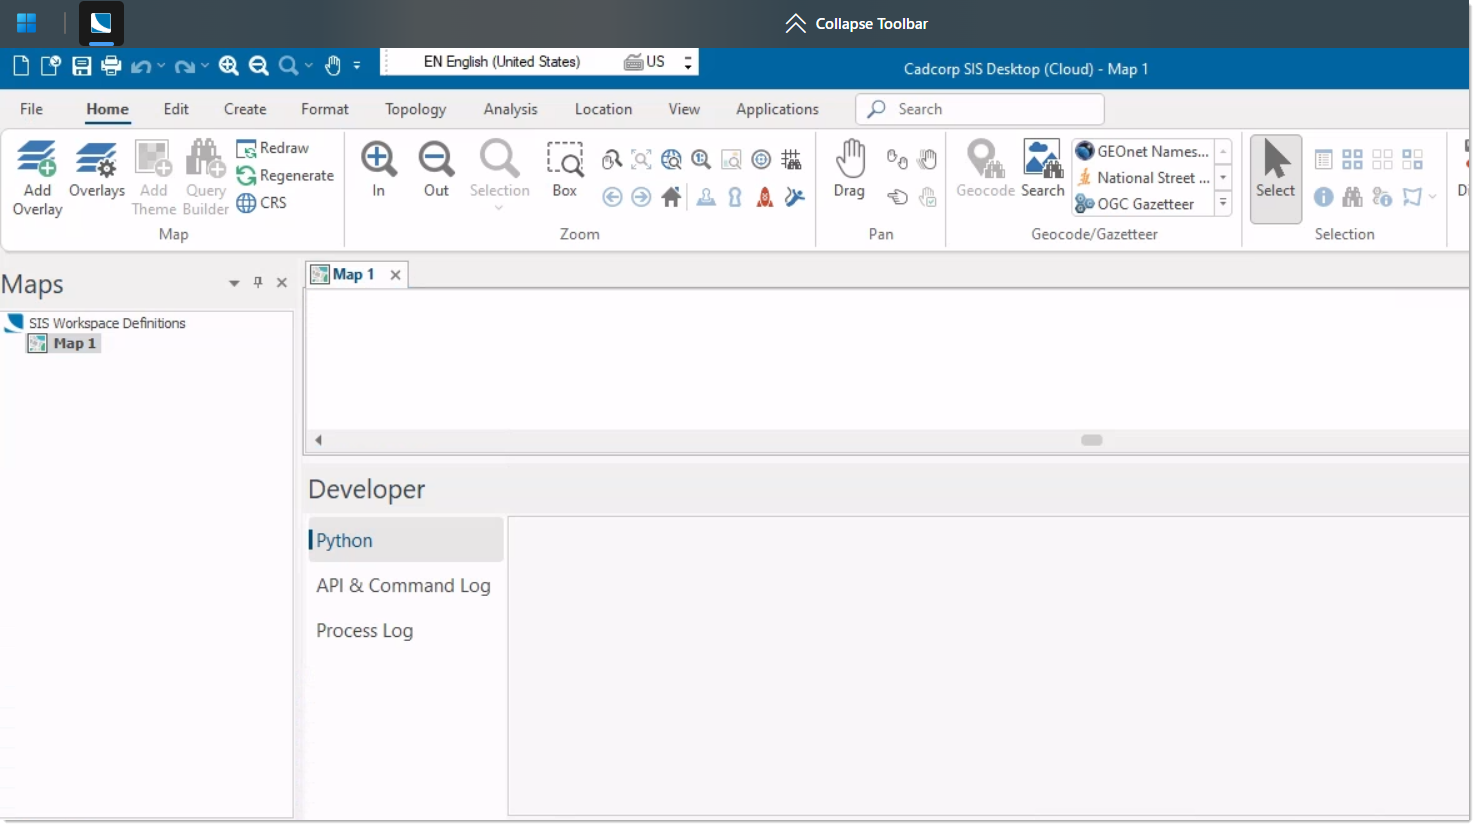Click the globe zoom extent icon
Screen dimensions: 1476x827
(x=671, y=160)
